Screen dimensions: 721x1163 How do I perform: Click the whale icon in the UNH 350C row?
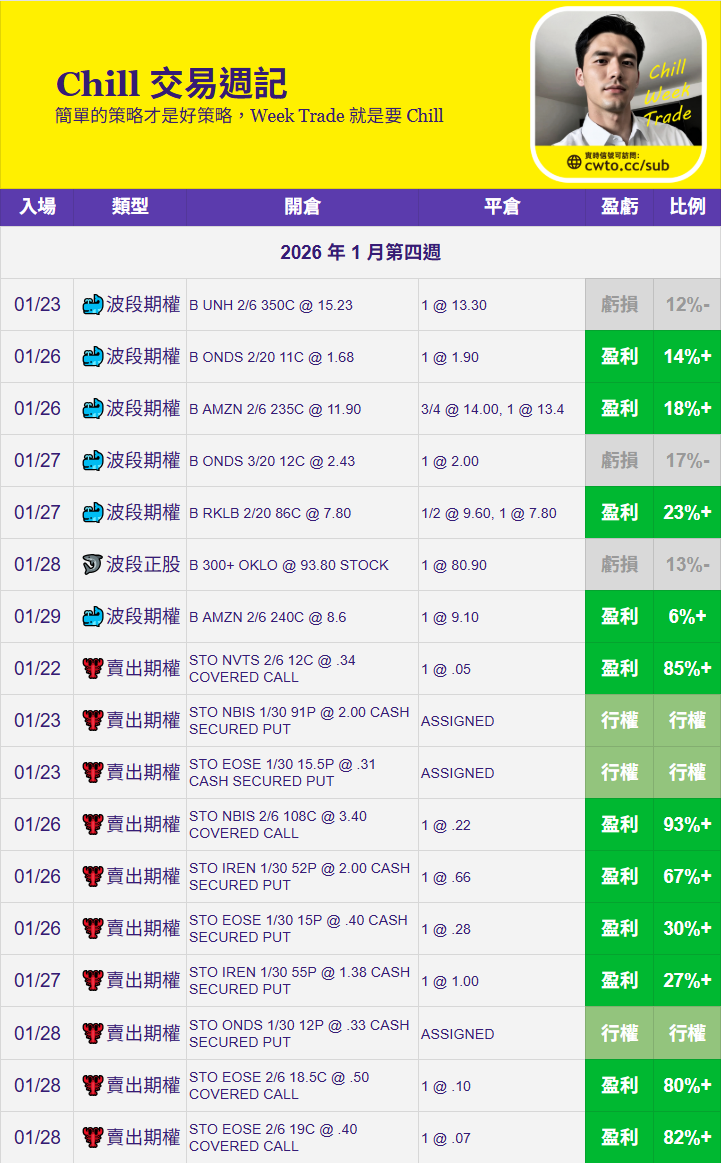93,305
